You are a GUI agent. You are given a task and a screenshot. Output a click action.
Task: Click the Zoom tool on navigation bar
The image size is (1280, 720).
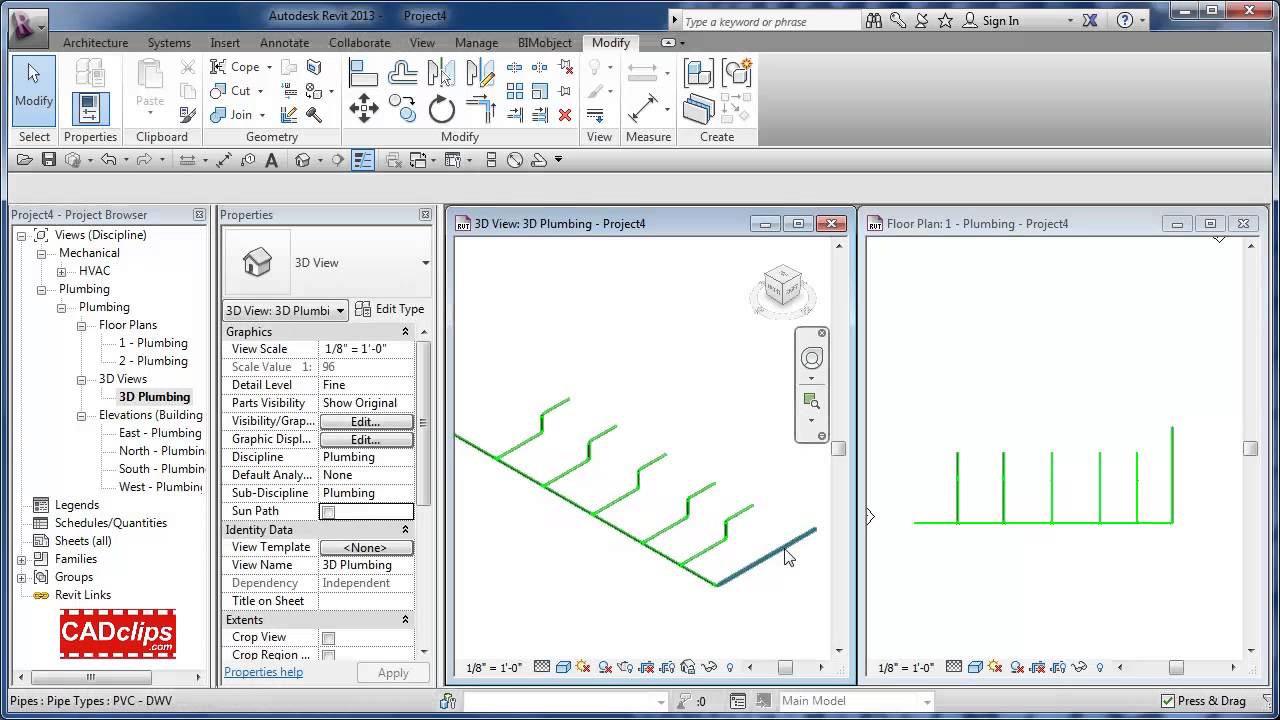pyautogui.click(x=811, y=400)
